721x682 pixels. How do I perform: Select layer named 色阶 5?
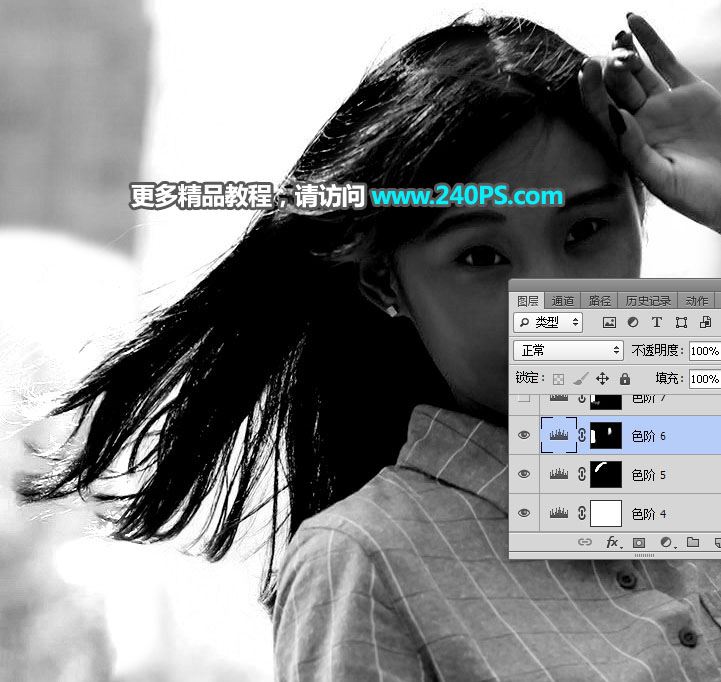[x=649, y=475]
